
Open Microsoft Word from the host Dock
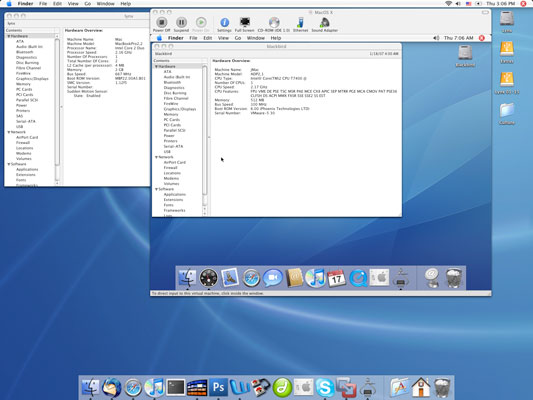[x=240, y=387]
